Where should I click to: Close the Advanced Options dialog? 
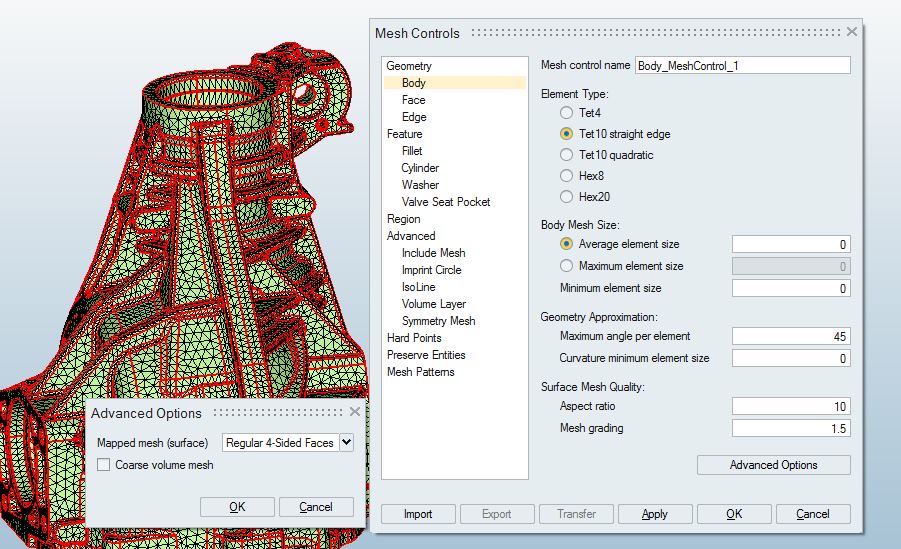coord(355,412)
